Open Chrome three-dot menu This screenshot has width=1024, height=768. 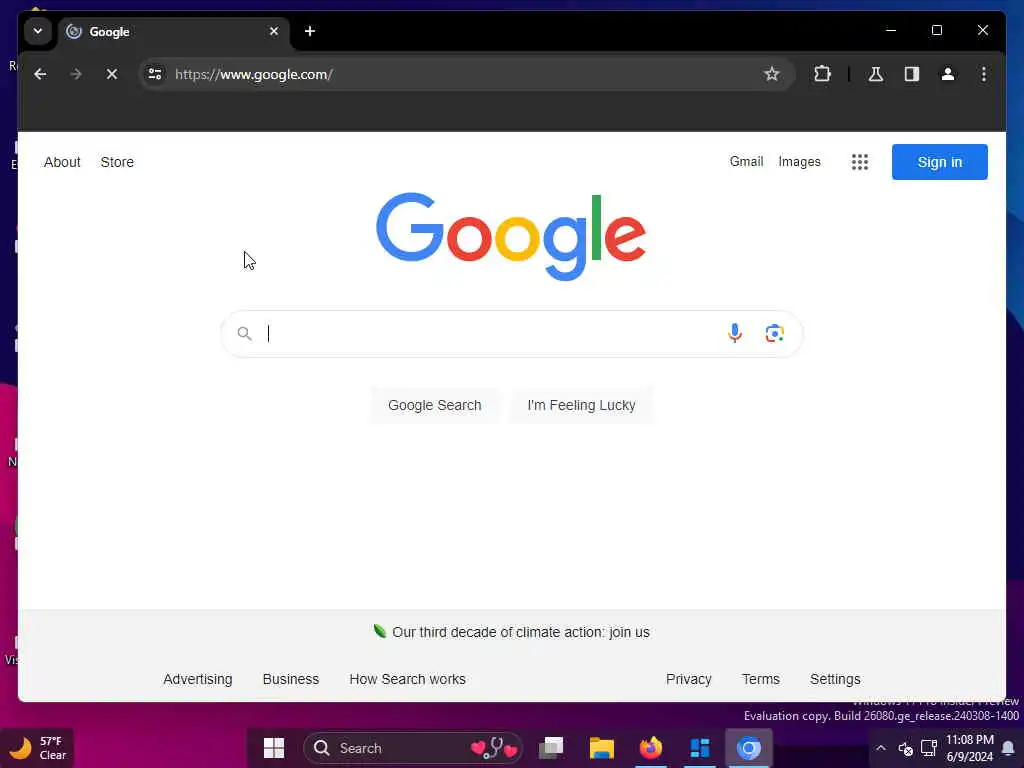click(x=984, y=74)
